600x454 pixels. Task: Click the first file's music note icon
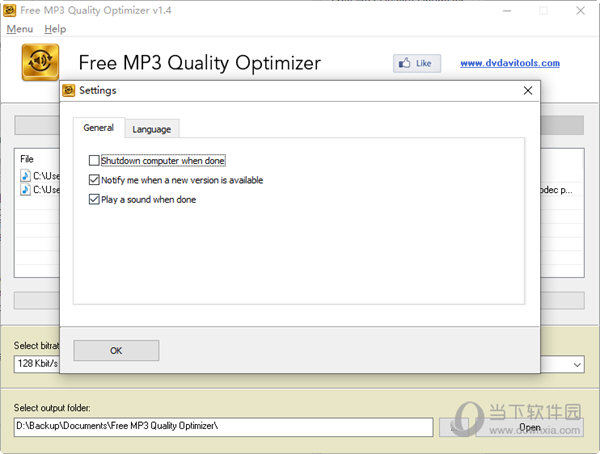tap(25, 176)
